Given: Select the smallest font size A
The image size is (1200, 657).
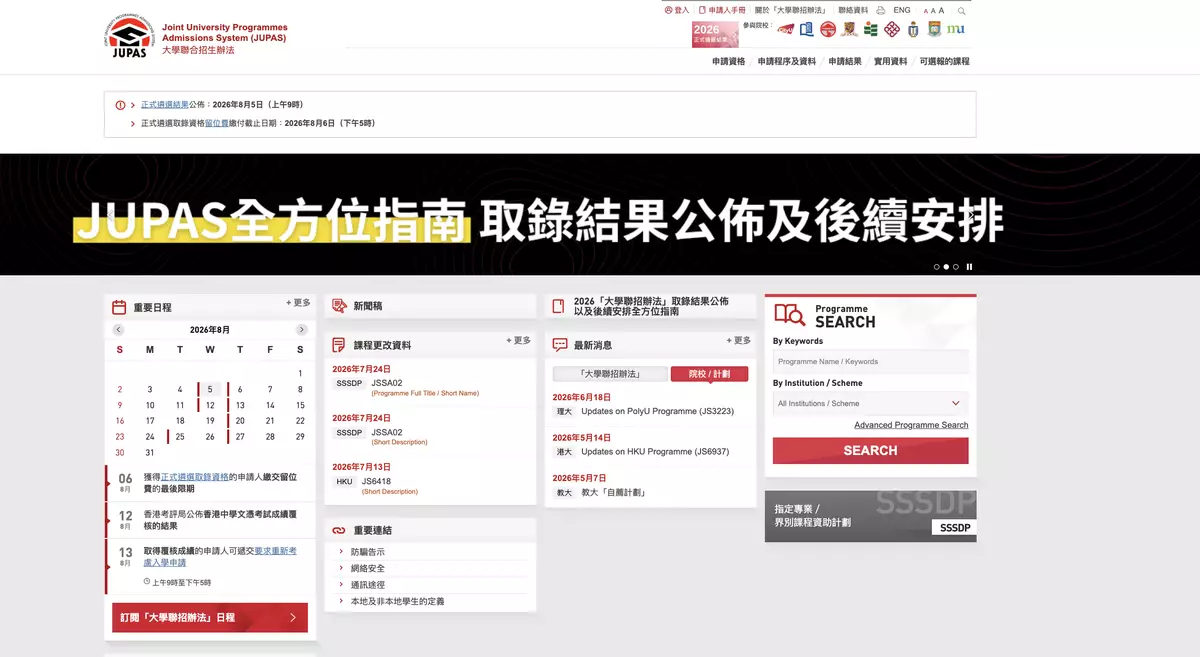Looking at the screenshot, I should [925, 11].
